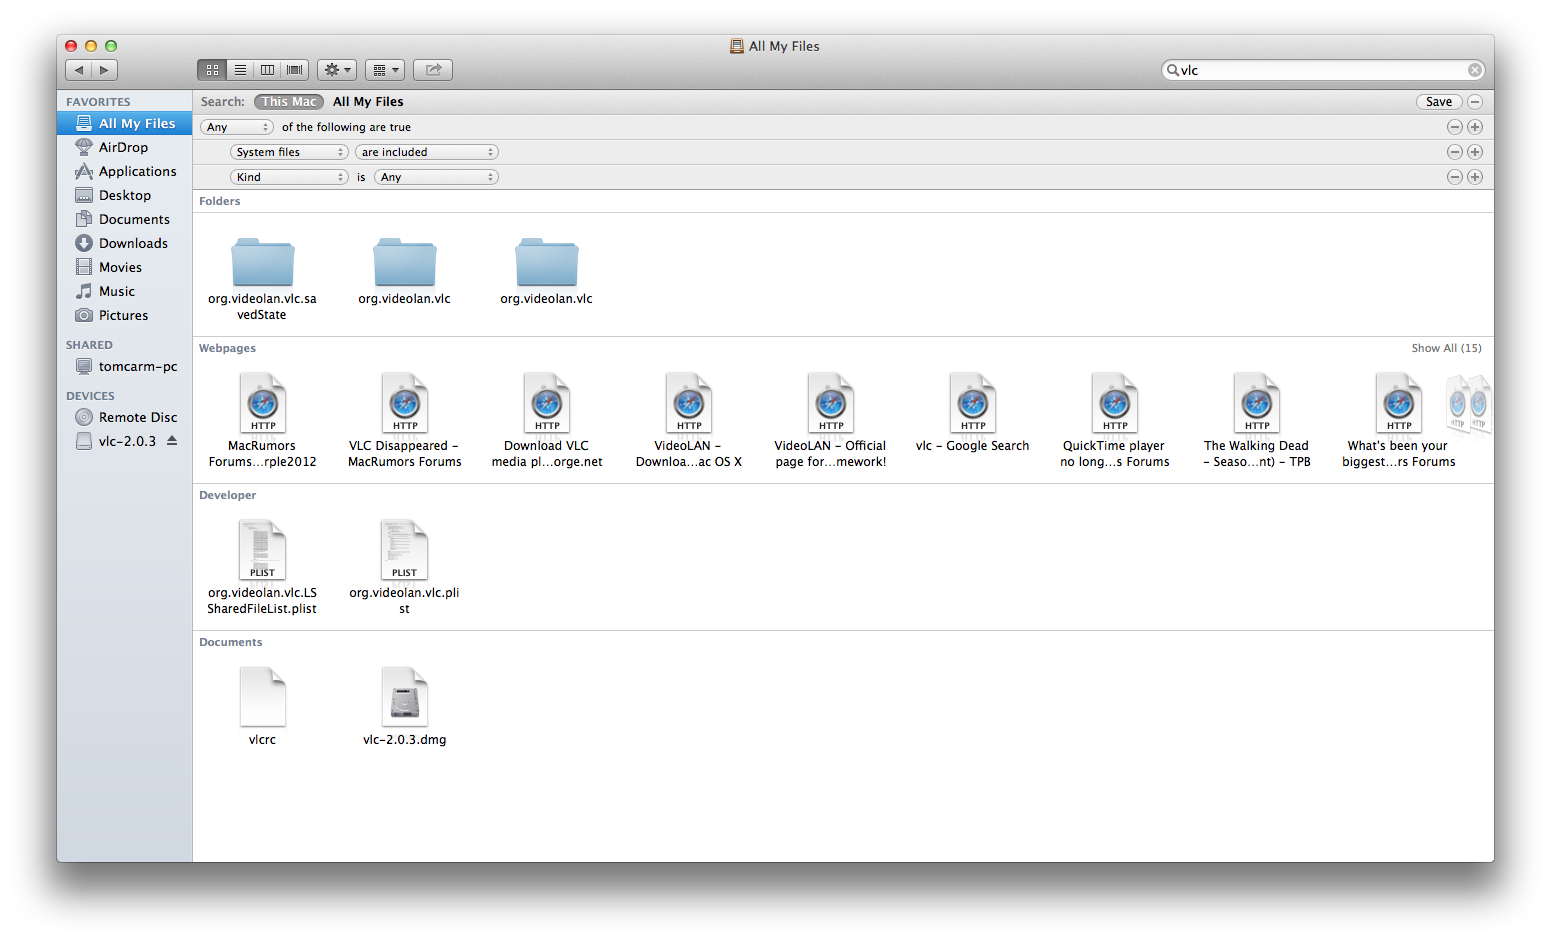Image resolution: width=1551 pixels, height=941 pixels.
Task: Open Downloads in sidebar
Action: 125,243
